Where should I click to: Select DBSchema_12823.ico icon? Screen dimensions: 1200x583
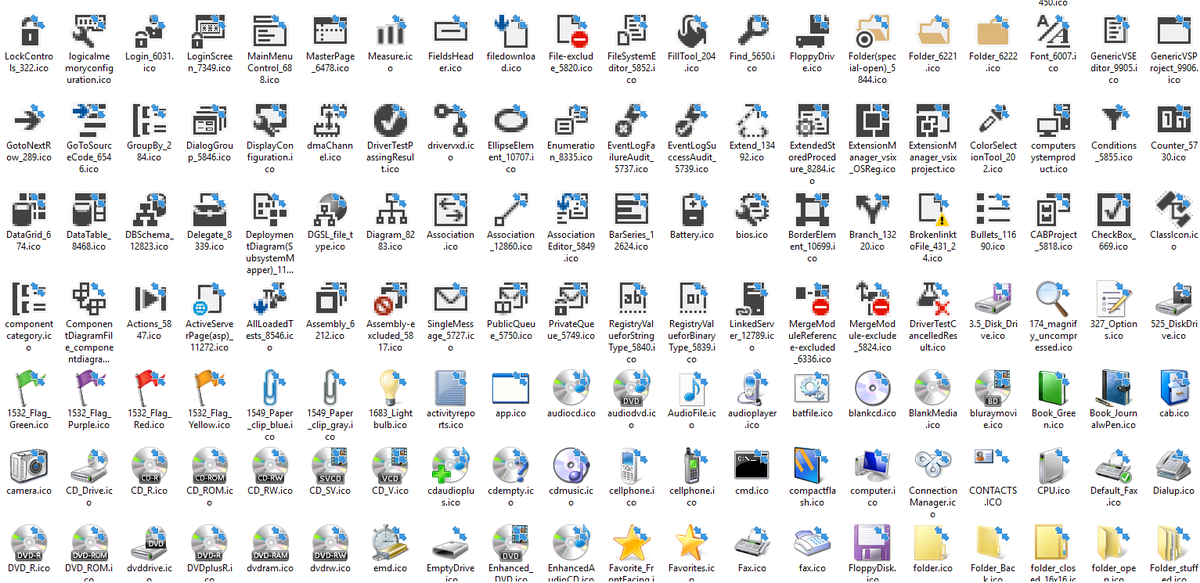pyautogui.click(x=149, y=209)
